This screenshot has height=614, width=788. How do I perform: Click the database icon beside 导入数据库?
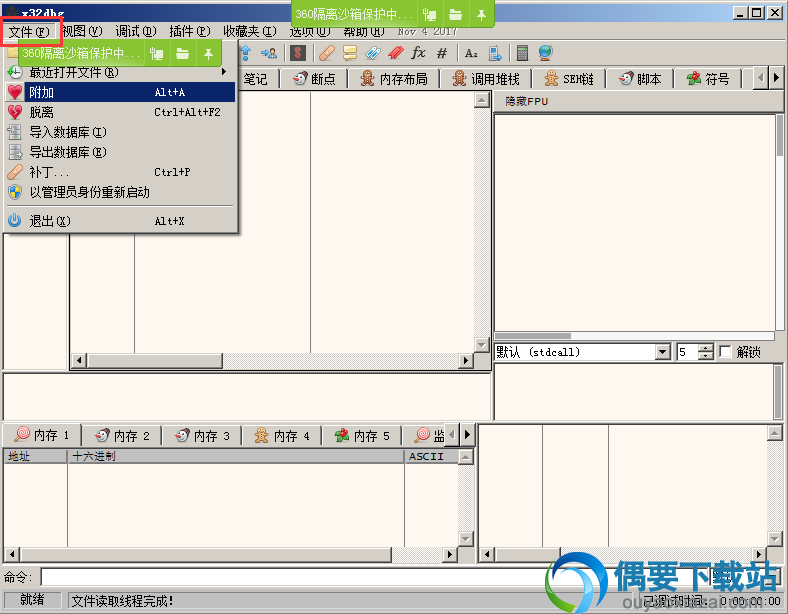(15, 132)
